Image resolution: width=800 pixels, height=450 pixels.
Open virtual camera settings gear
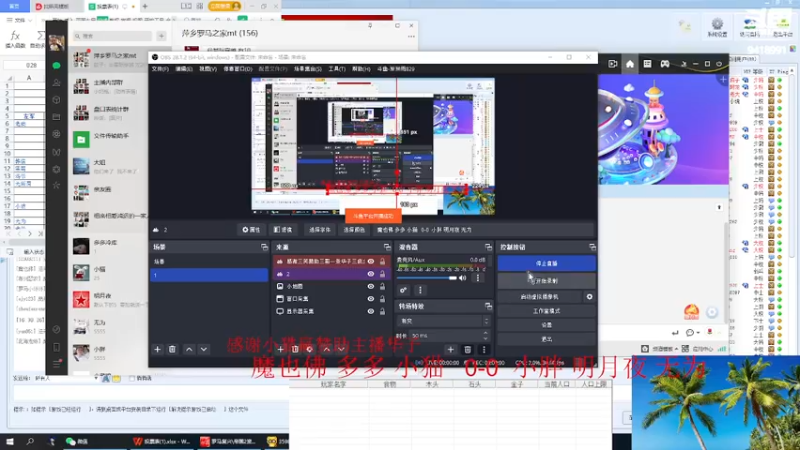(589, 296)
